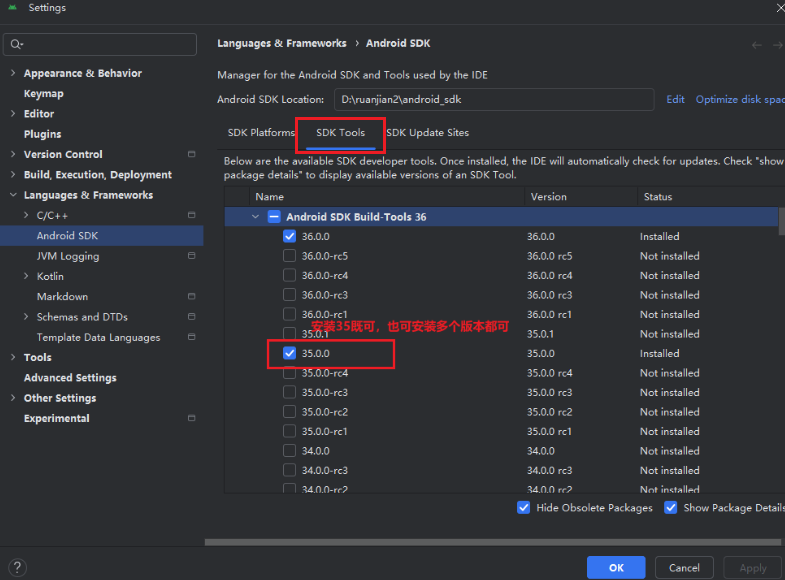785x580 pixels.
Task: Check the 35.0.0-rc2 checkbox
Action: (289, 412)
